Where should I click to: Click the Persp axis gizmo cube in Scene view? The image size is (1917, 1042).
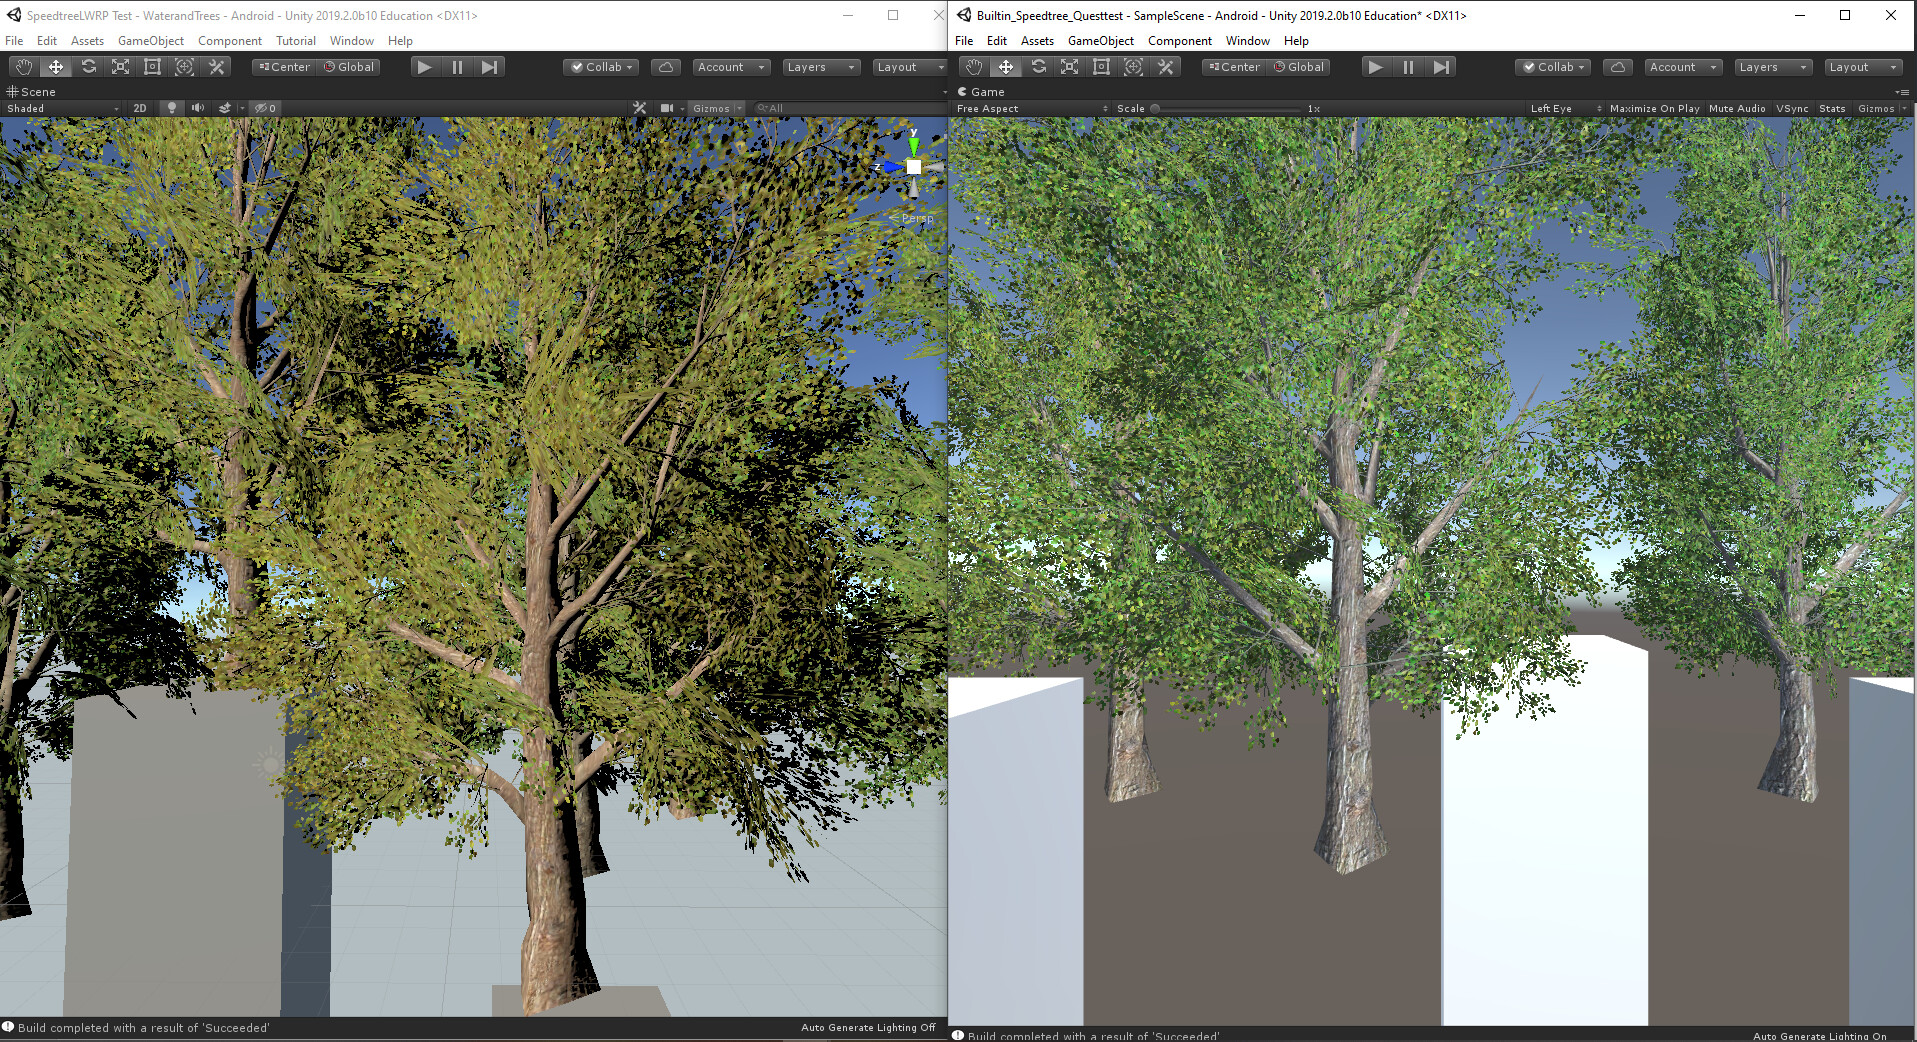coord(913,167)
